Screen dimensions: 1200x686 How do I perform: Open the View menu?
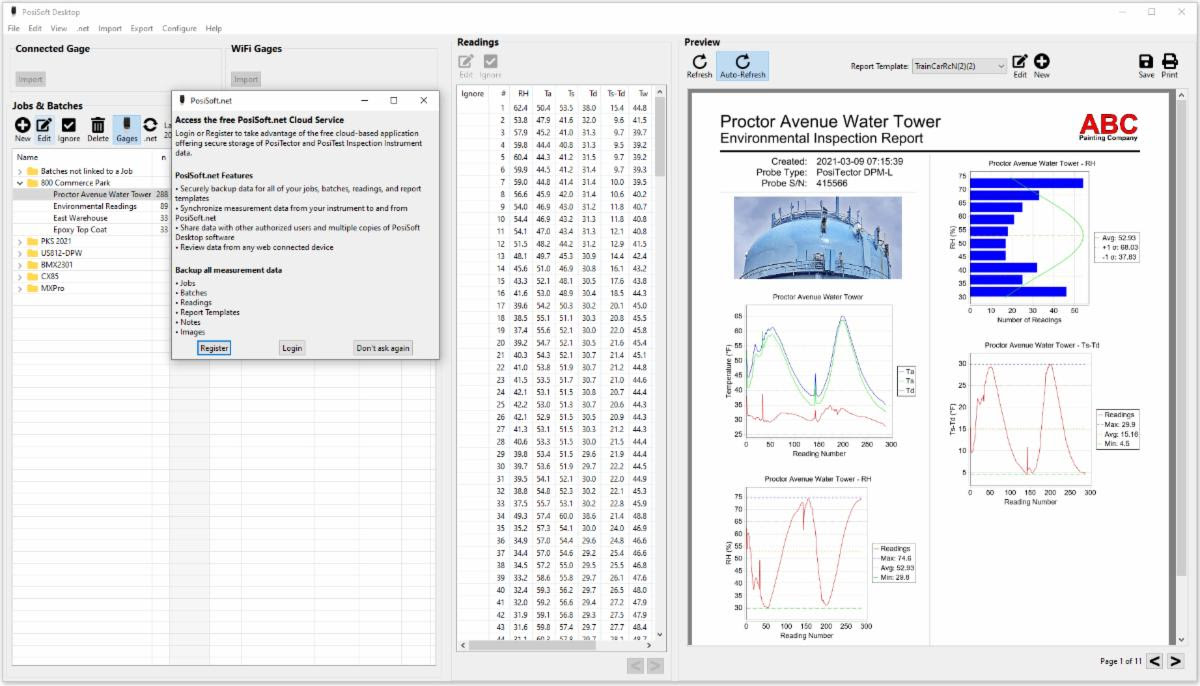click(59, 28)
